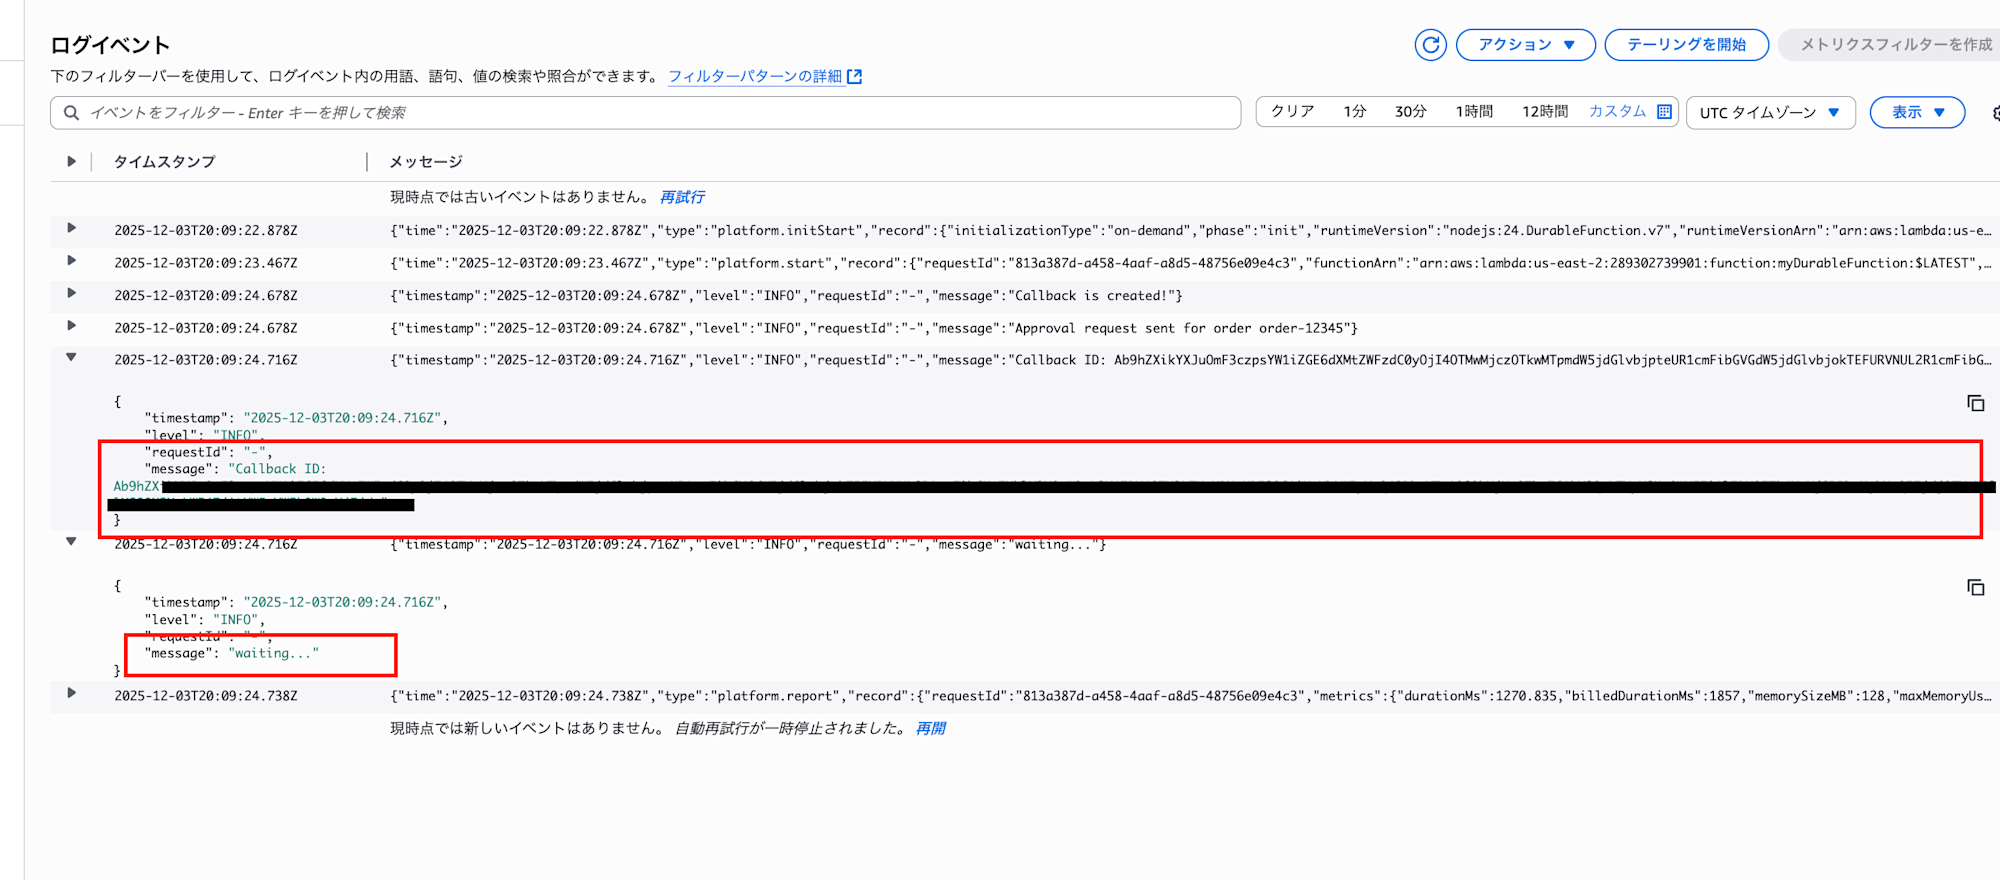Expand the platform.report log row
This screenshot has height=880, width=2000.
coord(71,693)
